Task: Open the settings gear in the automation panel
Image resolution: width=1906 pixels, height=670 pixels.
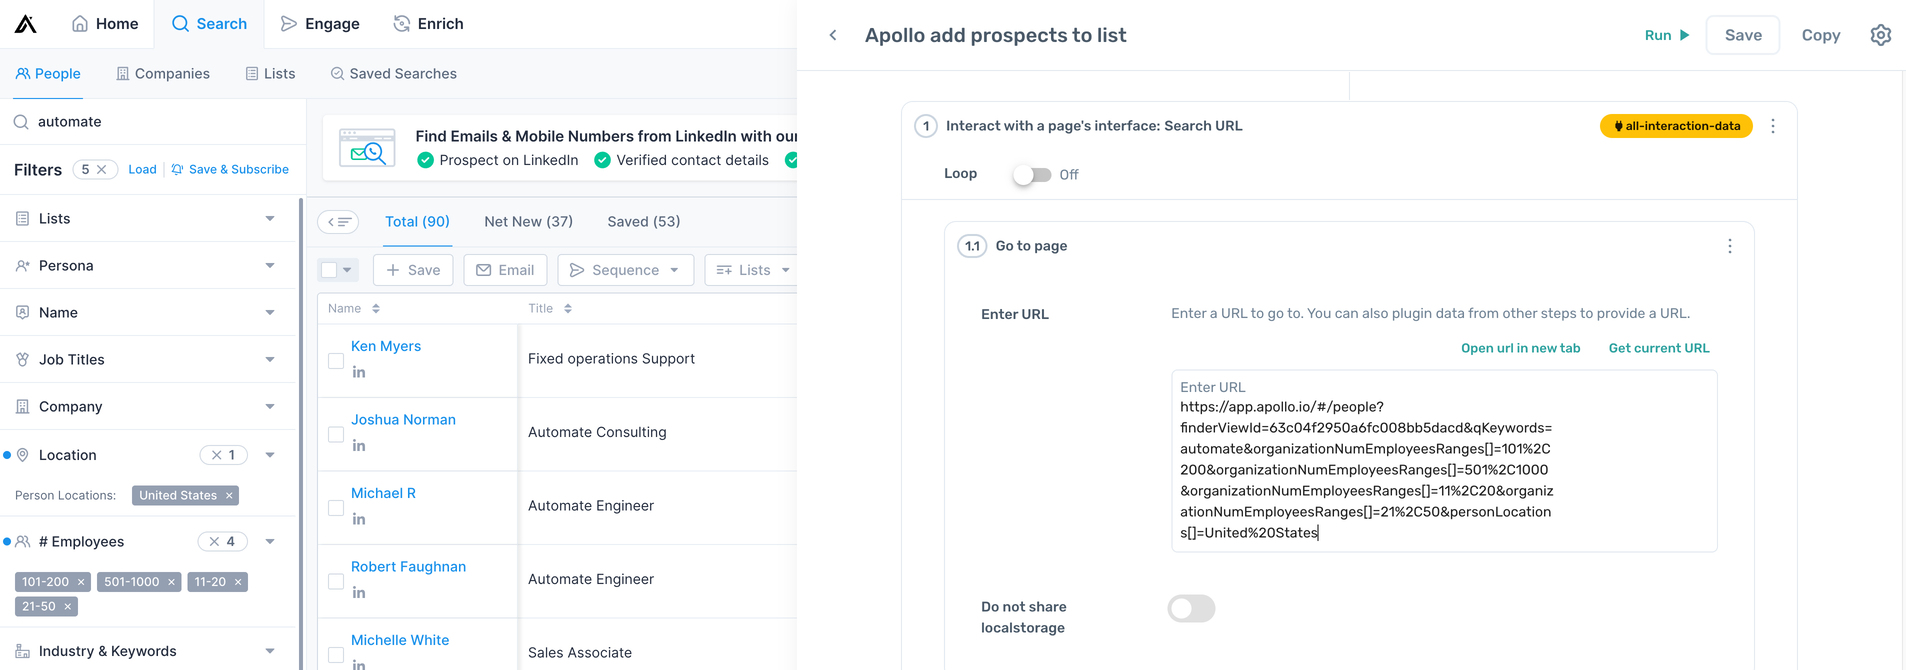Action: tap(1880, 35)
